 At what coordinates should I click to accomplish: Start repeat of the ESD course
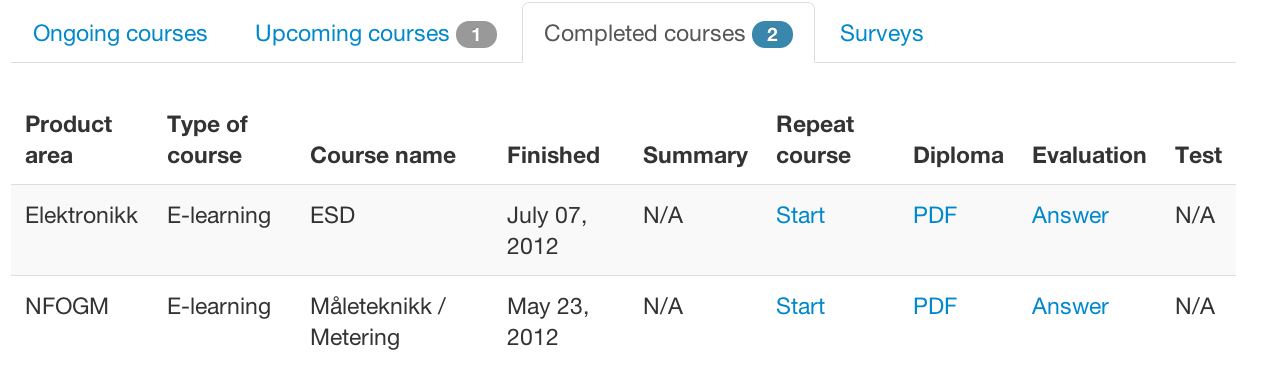click(x=800, y=215)
